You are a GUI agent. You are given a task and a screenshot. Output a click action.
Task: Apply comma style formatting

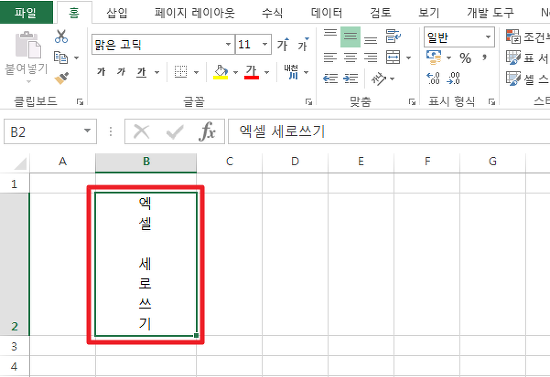pyautogui.click(x=485, y=57)
